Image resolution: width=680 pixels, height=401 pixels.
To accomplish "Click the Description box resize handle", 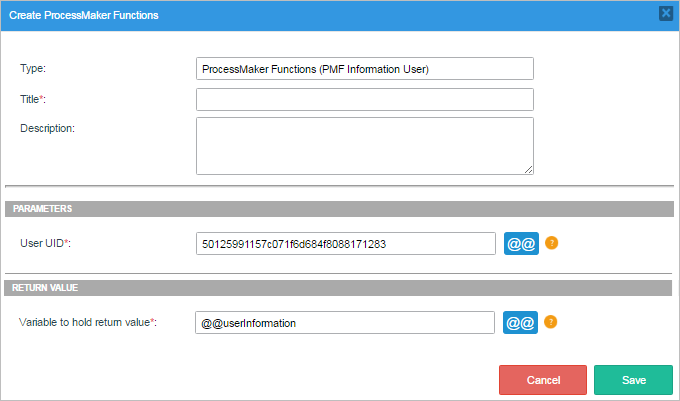I will pyautogui.click(x=528, y=169).
